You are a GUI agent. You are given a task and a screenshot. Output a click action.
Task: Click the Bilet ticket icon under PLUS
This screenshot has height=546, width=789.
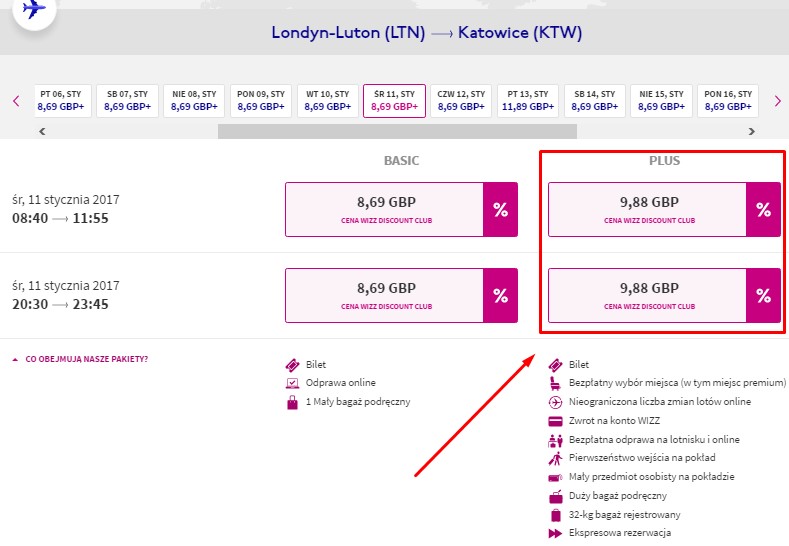pos(555,365)
